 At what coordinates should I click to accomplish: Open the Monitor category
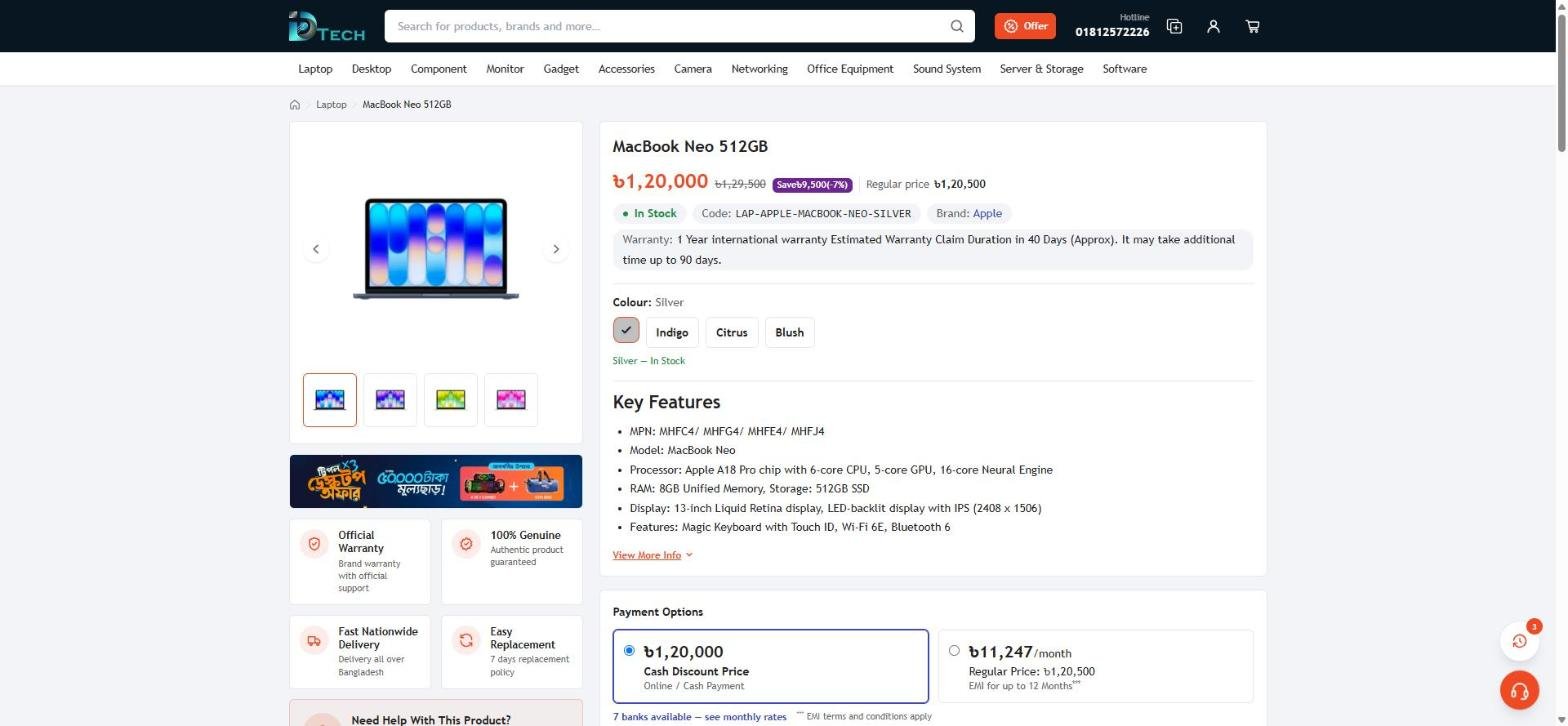coord(505,69)
